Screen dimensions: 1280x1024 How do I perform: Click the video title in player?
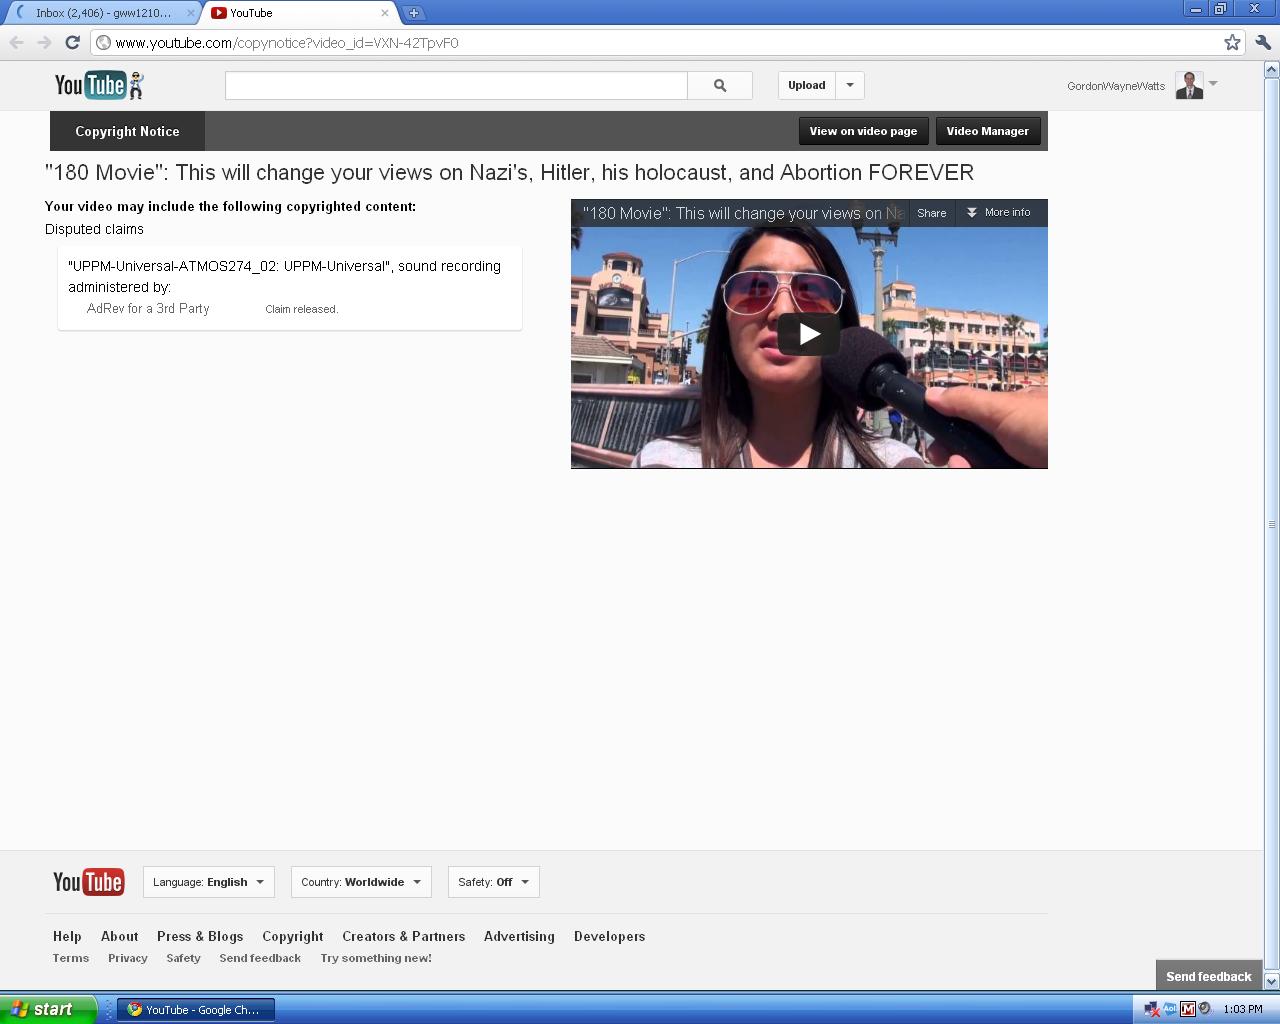[743, 213]
